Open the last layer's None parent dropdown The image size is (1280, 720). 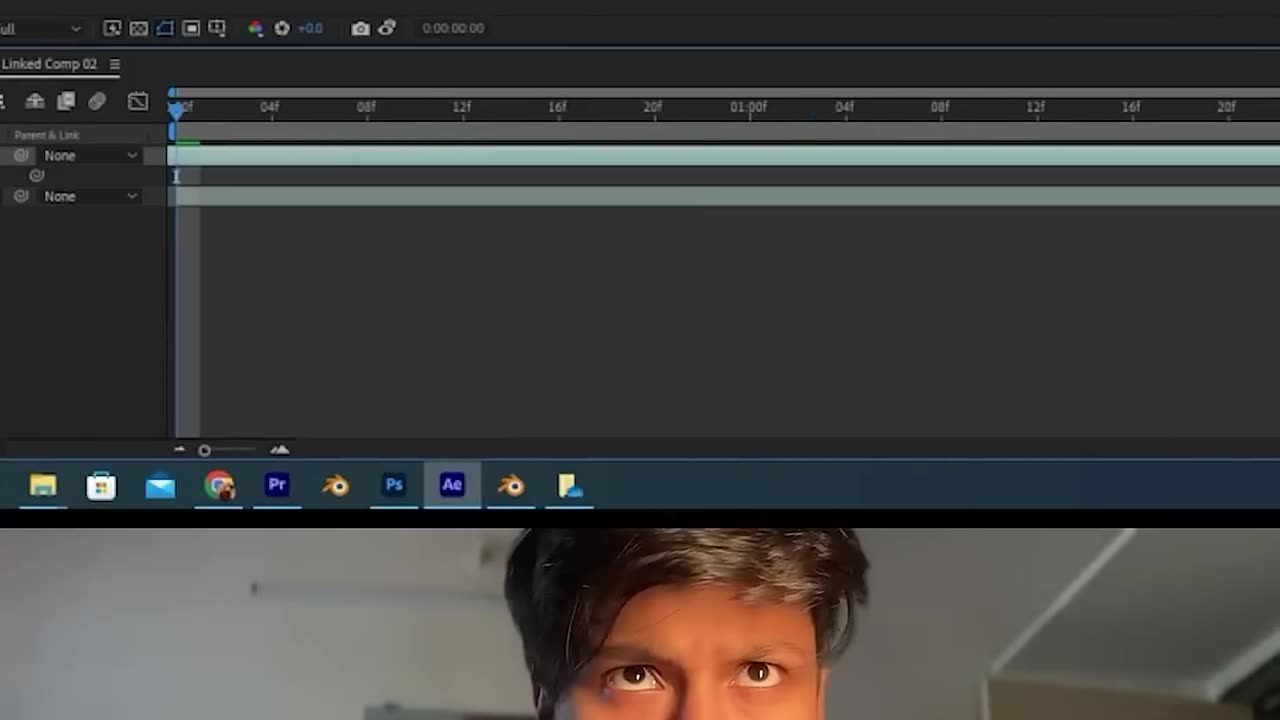click(x=90, y=197)
